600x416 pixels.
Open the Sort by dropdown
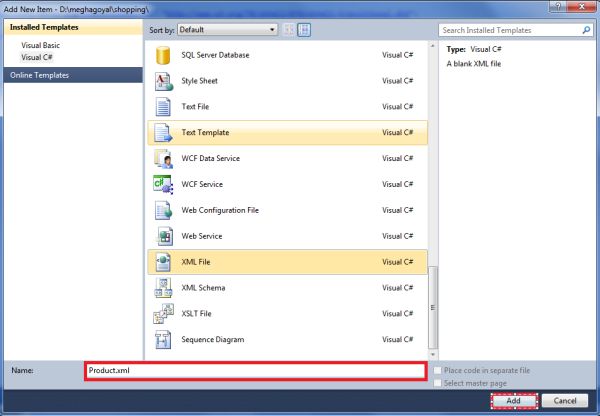point(227,30)
